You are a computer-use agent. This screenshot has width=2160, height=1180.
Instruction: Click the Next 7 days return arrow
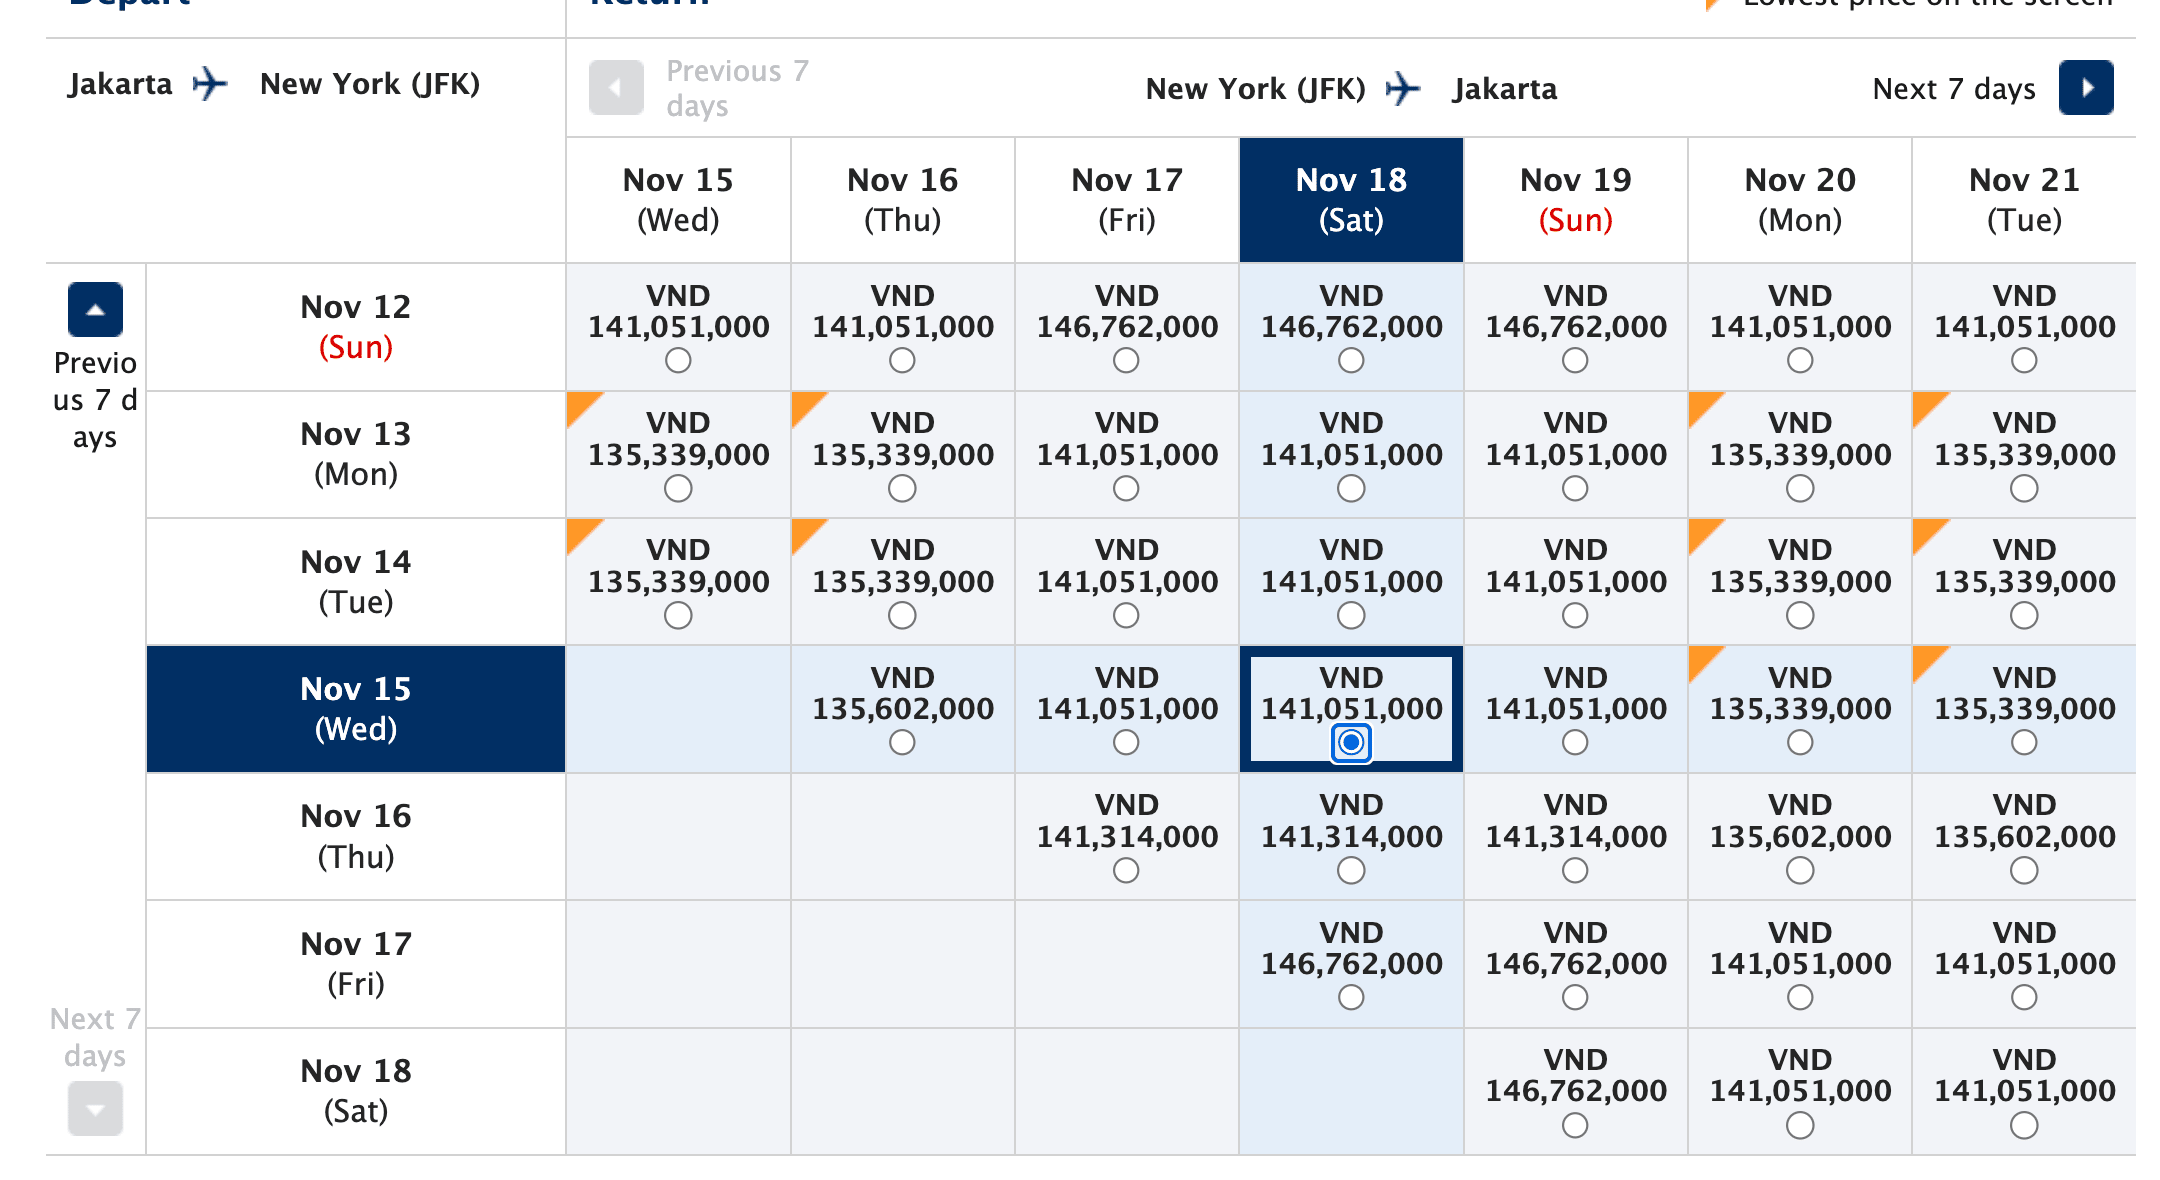point(2085,88)
